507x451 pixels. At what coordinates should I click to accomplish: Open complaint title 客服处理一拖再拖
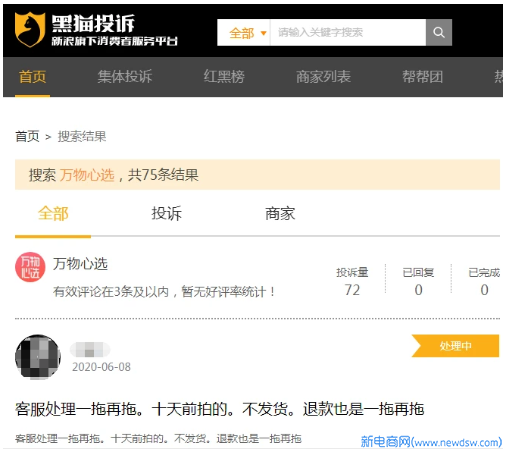point(219,409)
